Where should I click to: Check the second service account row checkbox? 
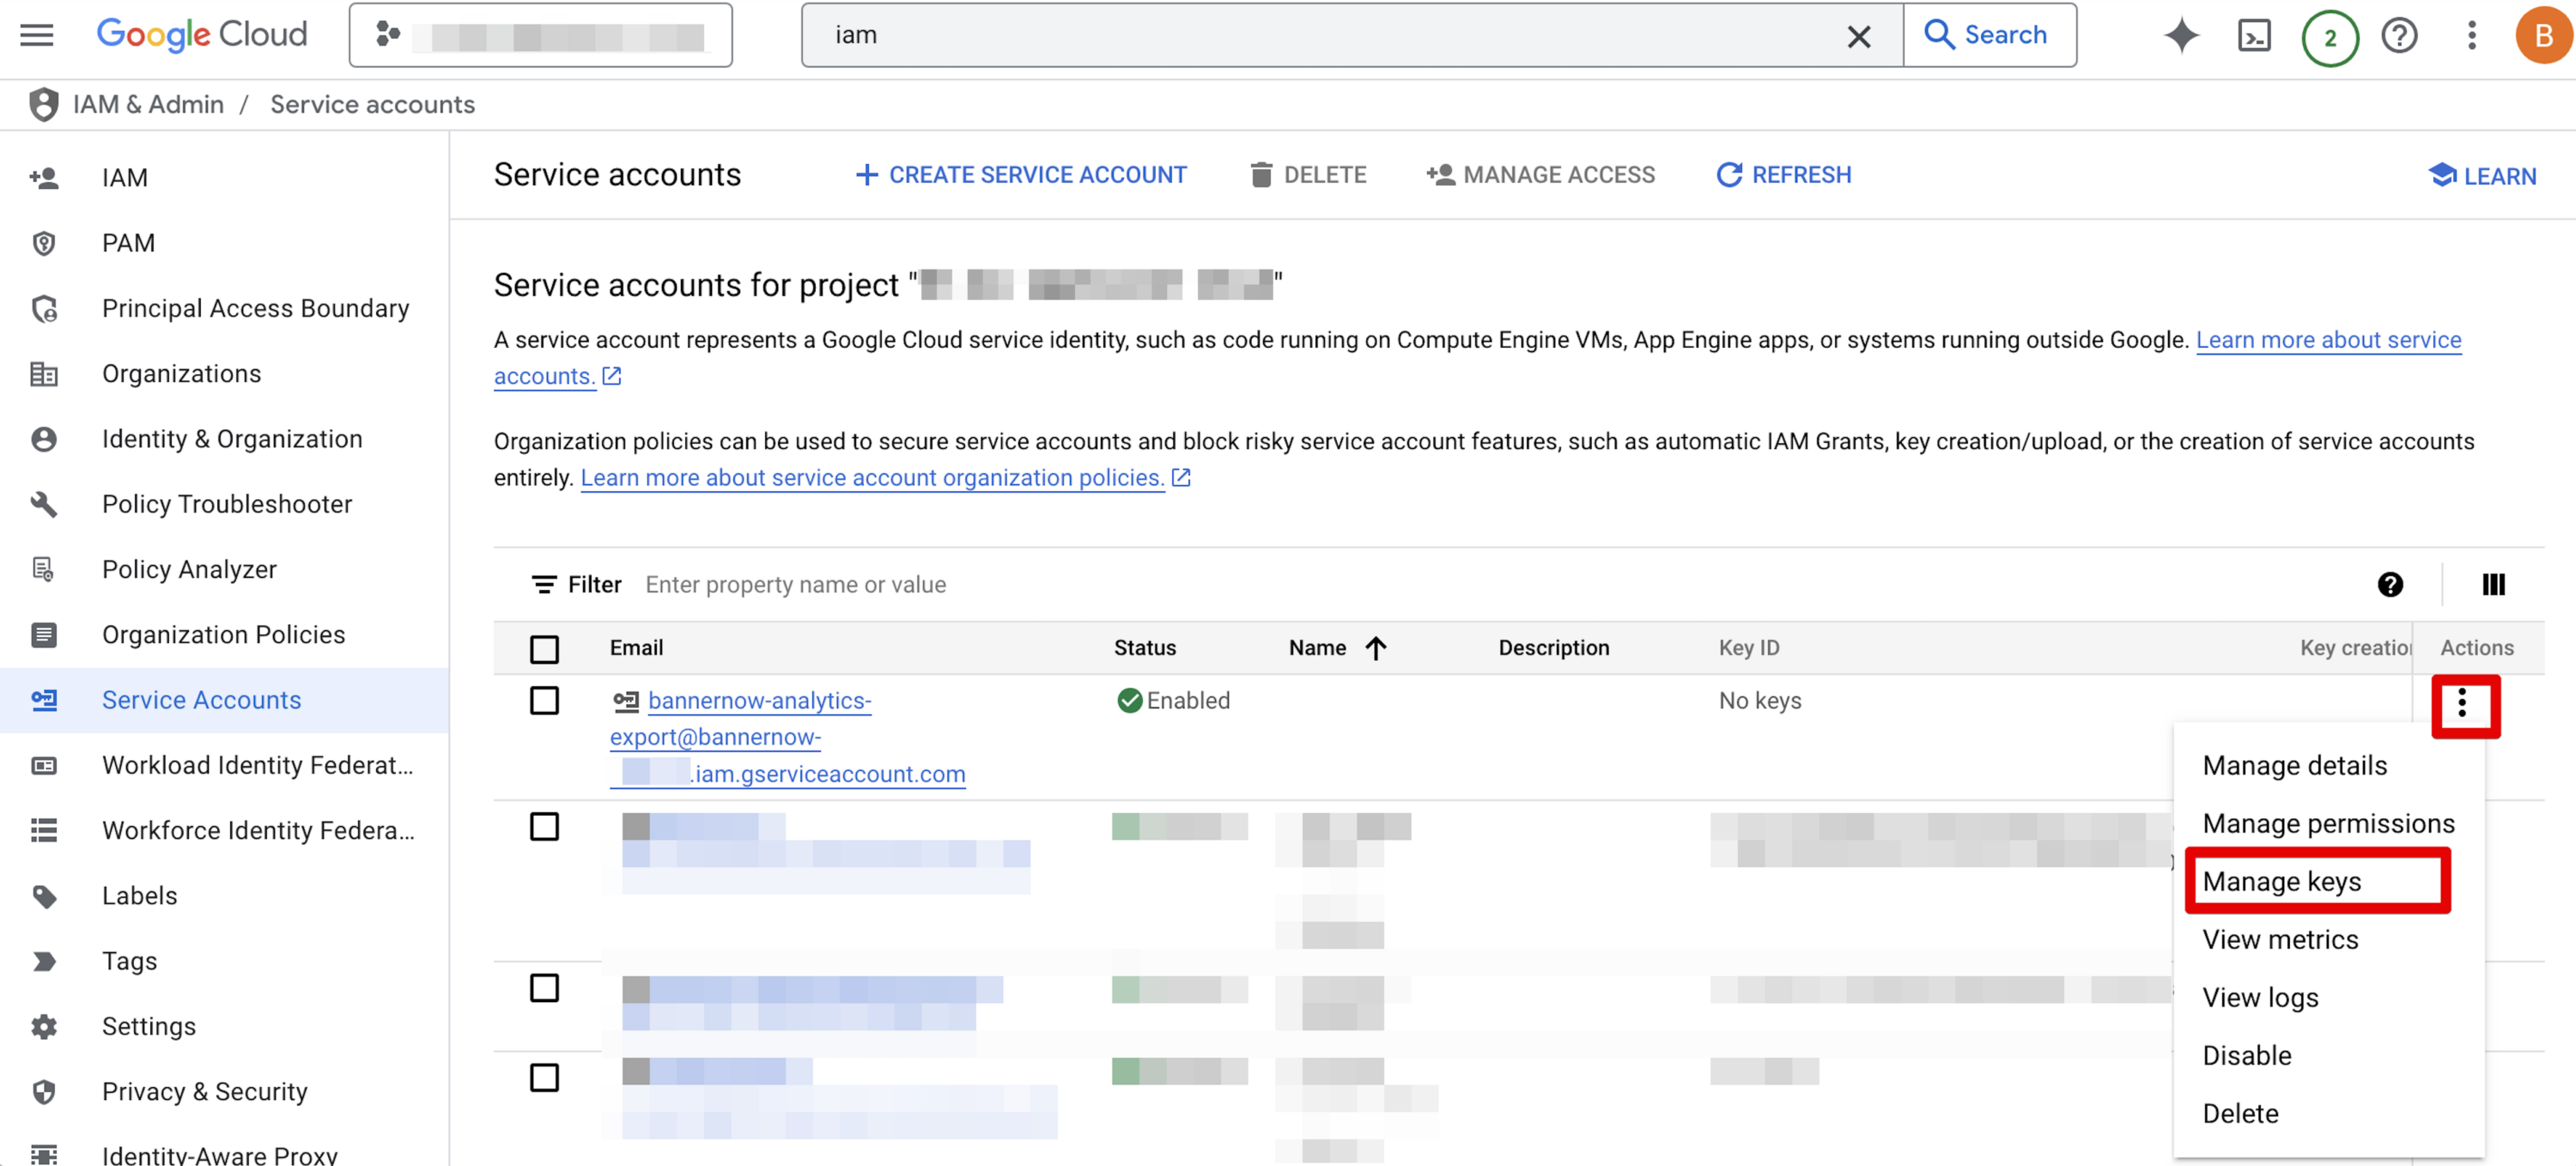tap(545, 827)
